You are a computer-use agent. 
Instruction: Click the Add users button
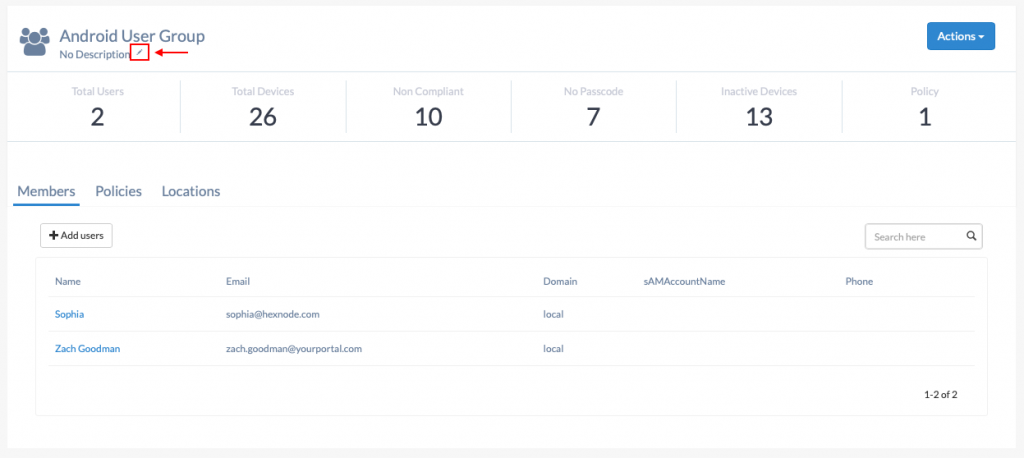click(x=76, y=236)
